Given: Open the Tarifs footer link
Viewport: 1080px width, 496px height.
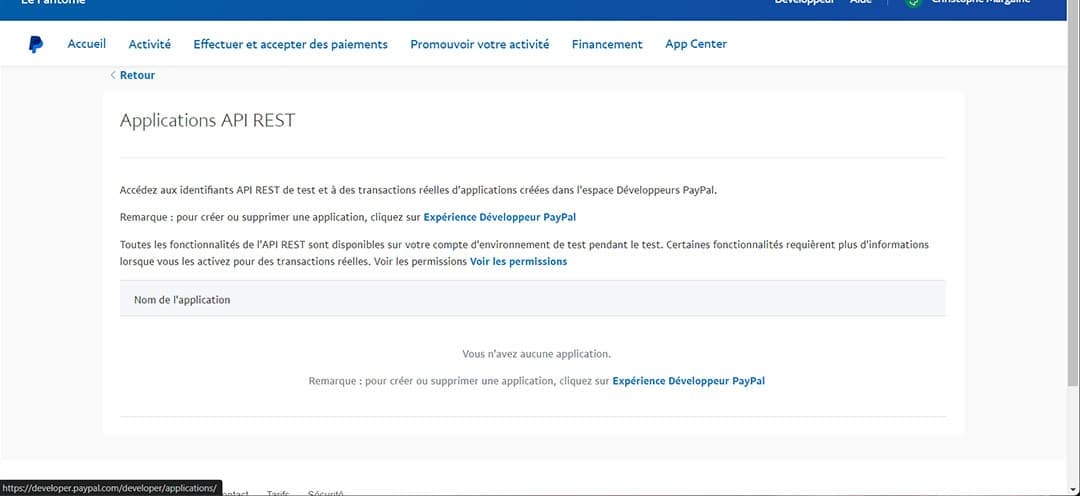Looking at the screenshot, I should (278, 492).
